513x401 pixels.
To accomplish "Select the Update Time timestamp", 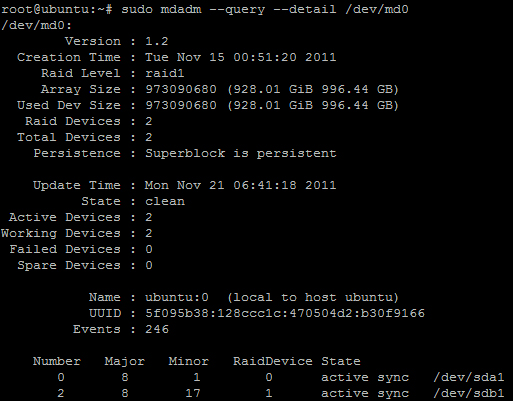I will [x=240, y=185].
